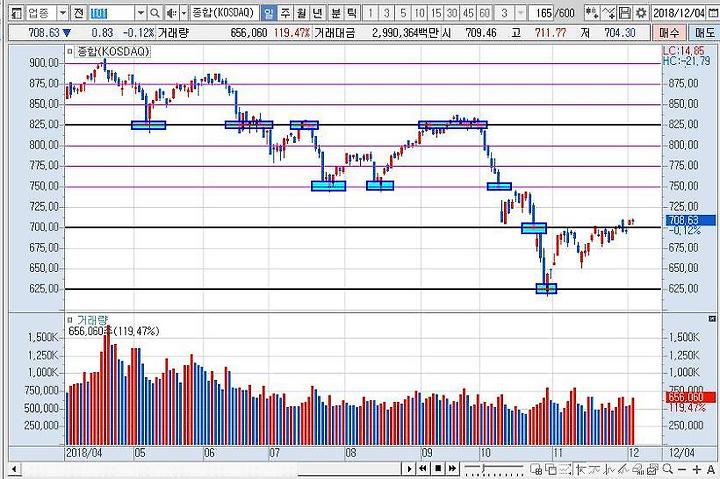The image size is (720, 479).
Task: Click the plus zoom in icon
Action: 697,469
